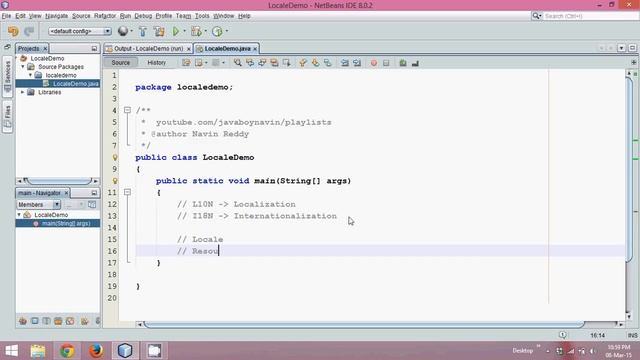Click Debug Project icon
The image size is (640, 360).
(x=196, y=31)
